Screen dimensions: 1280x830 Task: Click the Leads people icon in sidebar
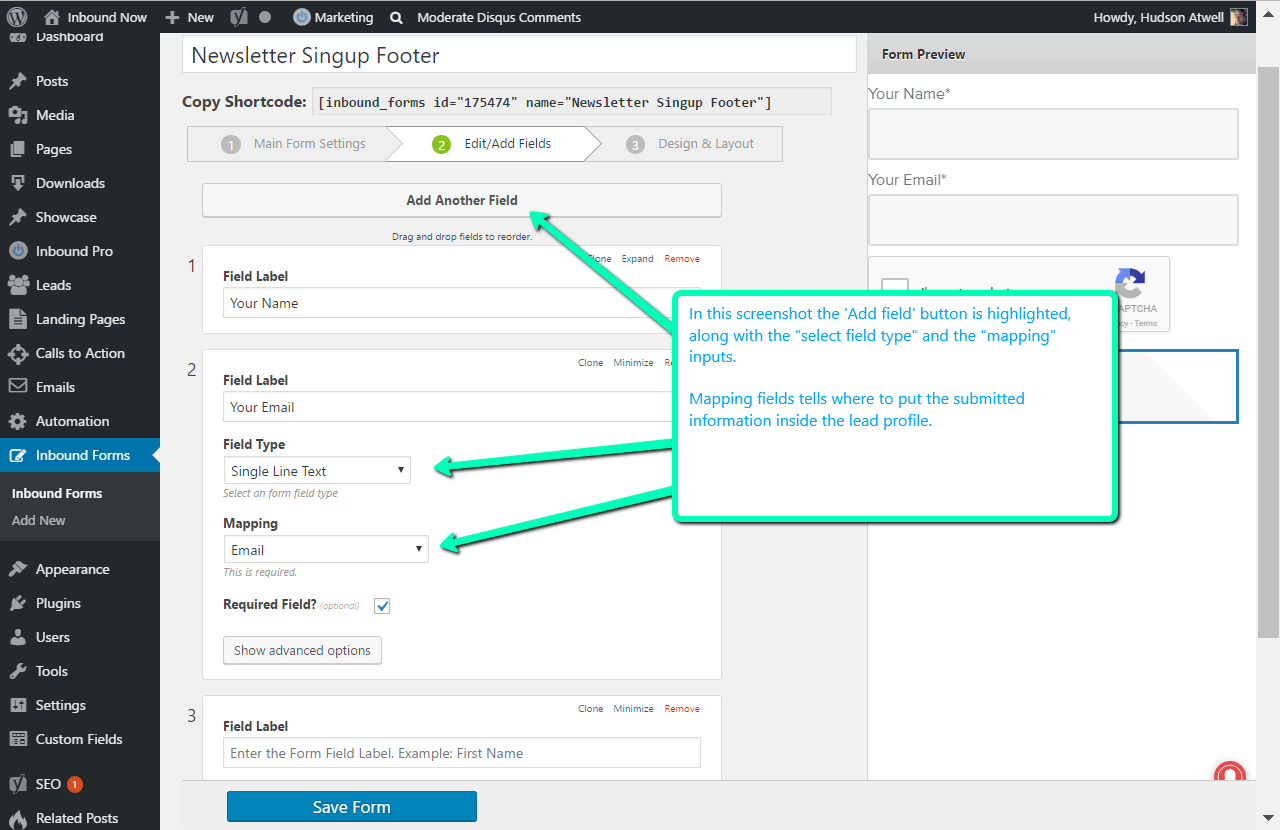(18, 285)
